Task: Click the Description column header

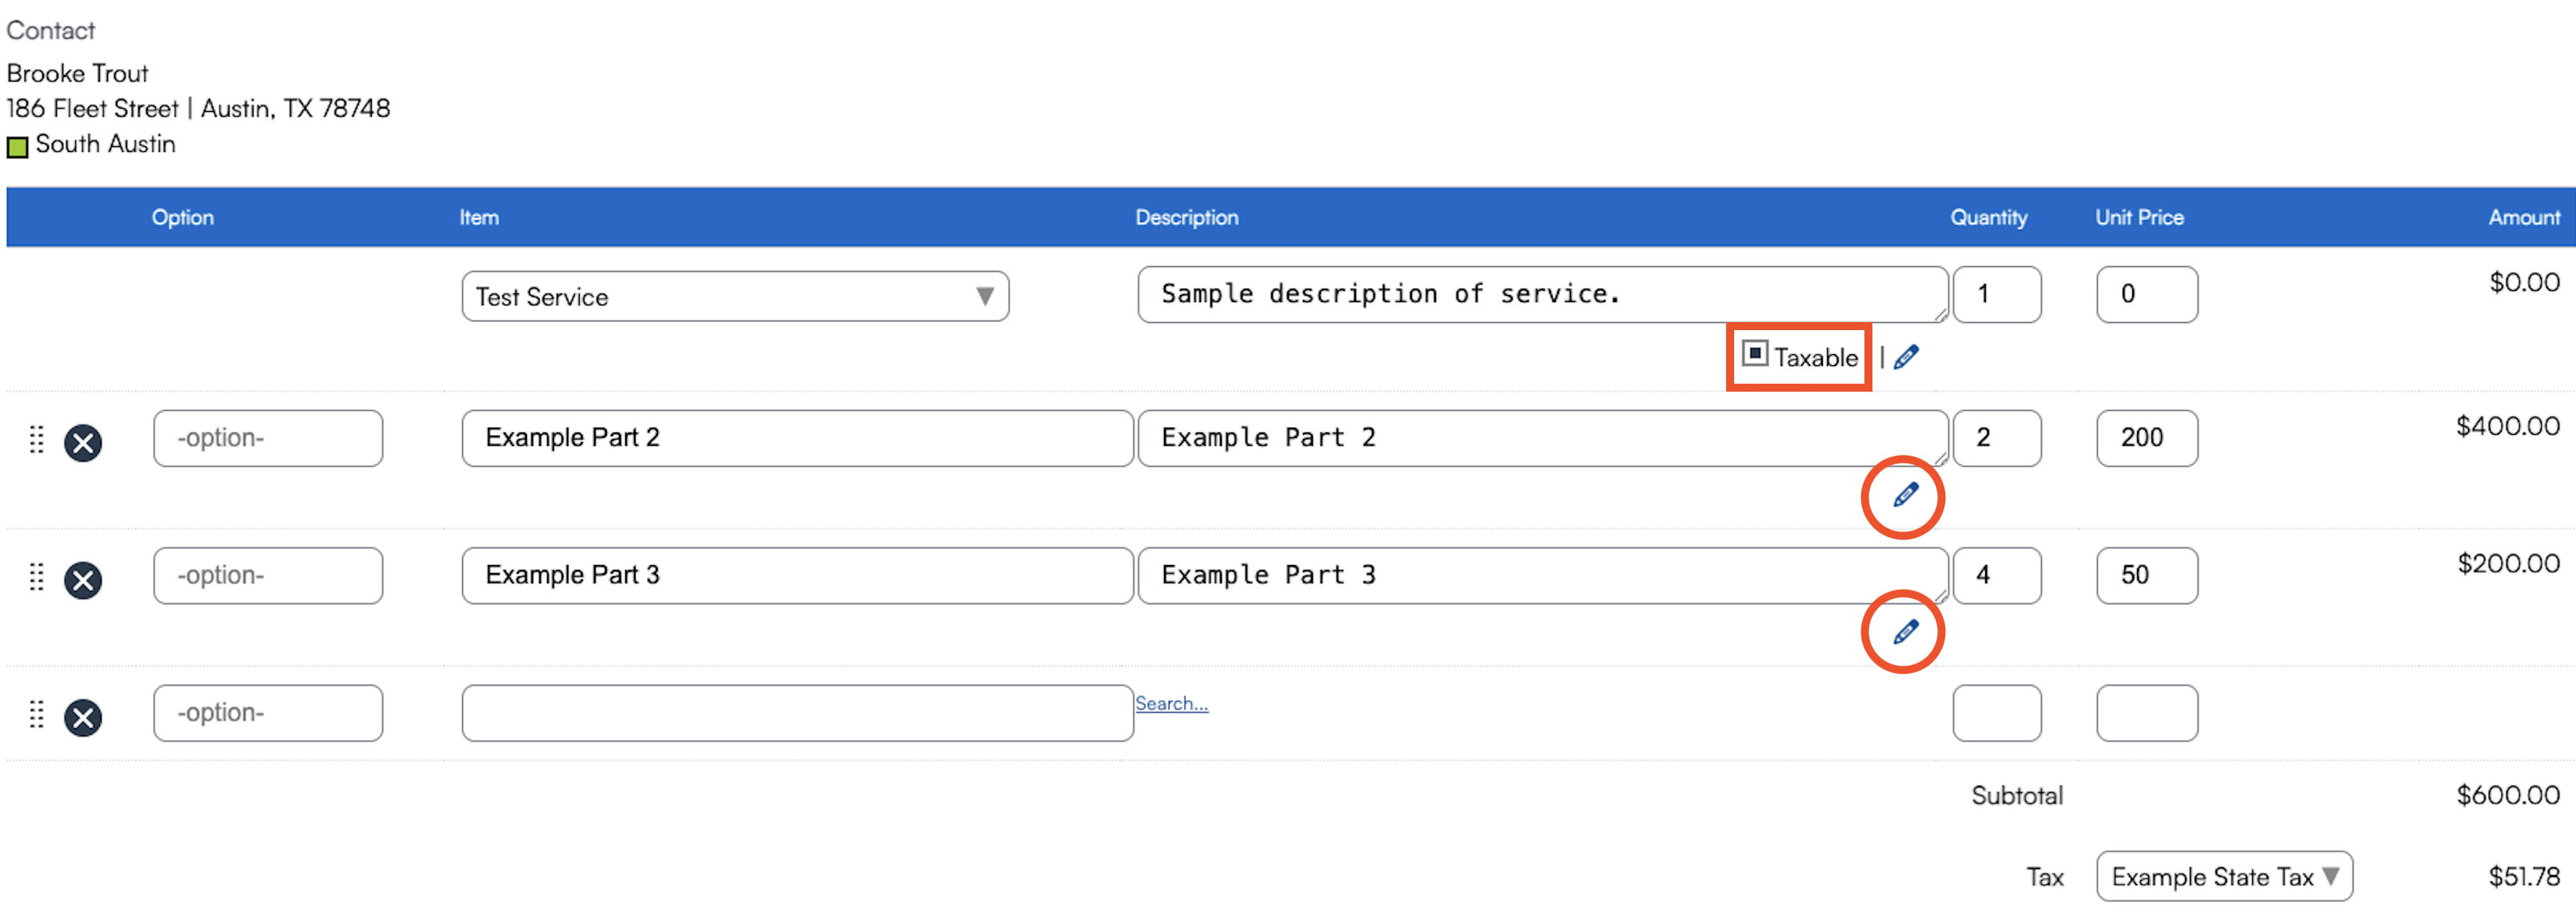Action: point(1186,217)
